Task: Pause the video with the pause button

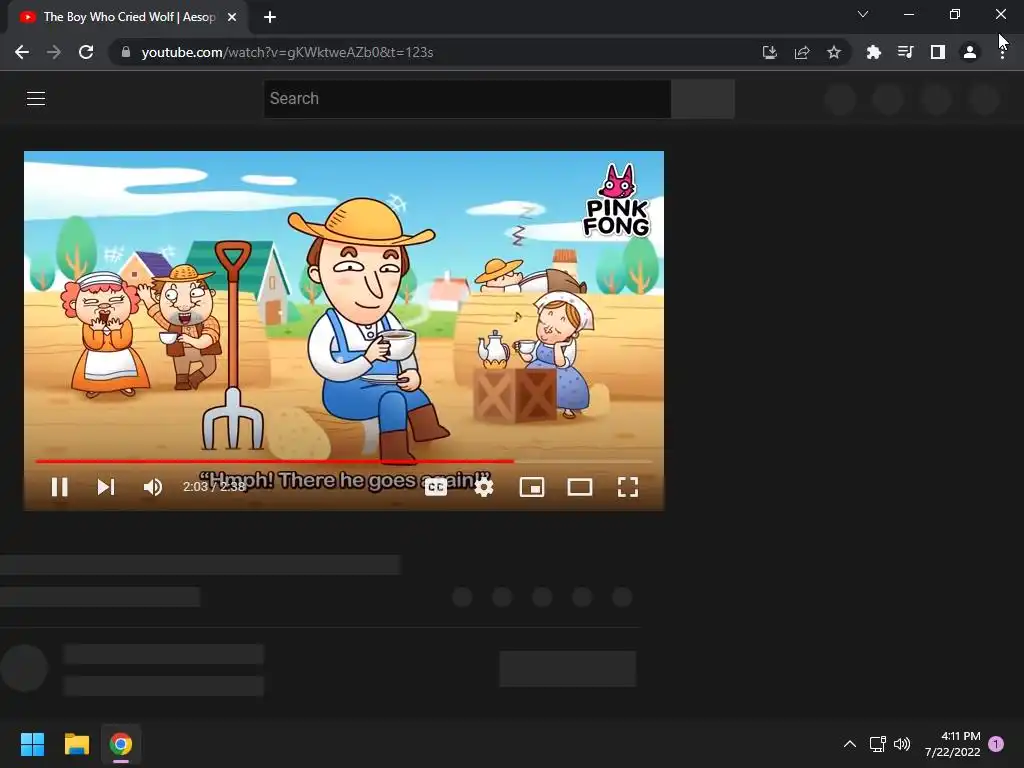Action: tap(59, 487)
